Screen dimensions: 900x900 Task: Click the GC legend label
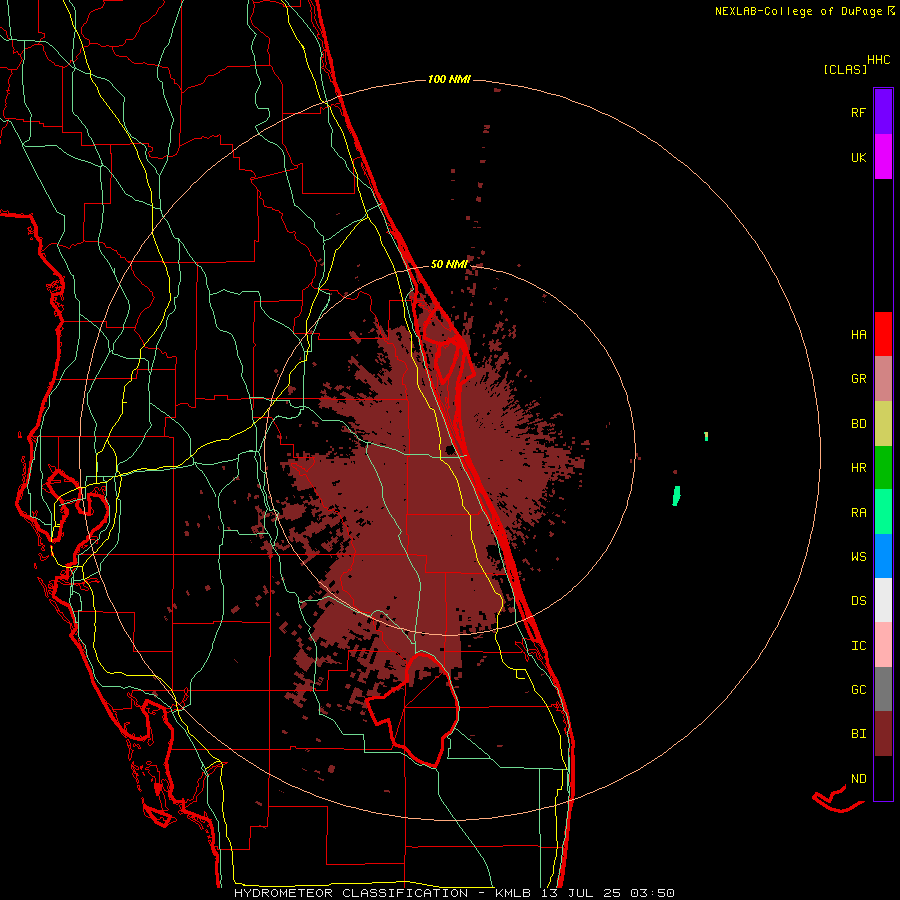click(x=859, y=689)
